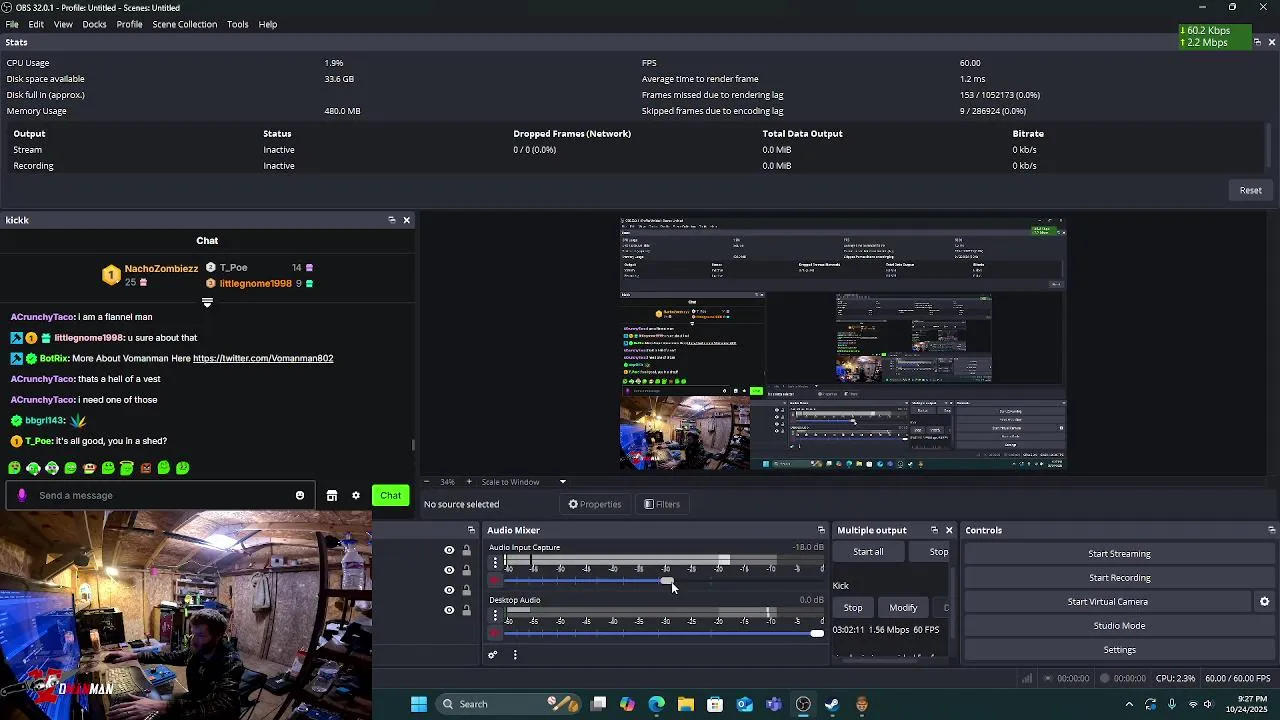
Task: Toggle visibility of the fourth source
Action: (449, 610)
